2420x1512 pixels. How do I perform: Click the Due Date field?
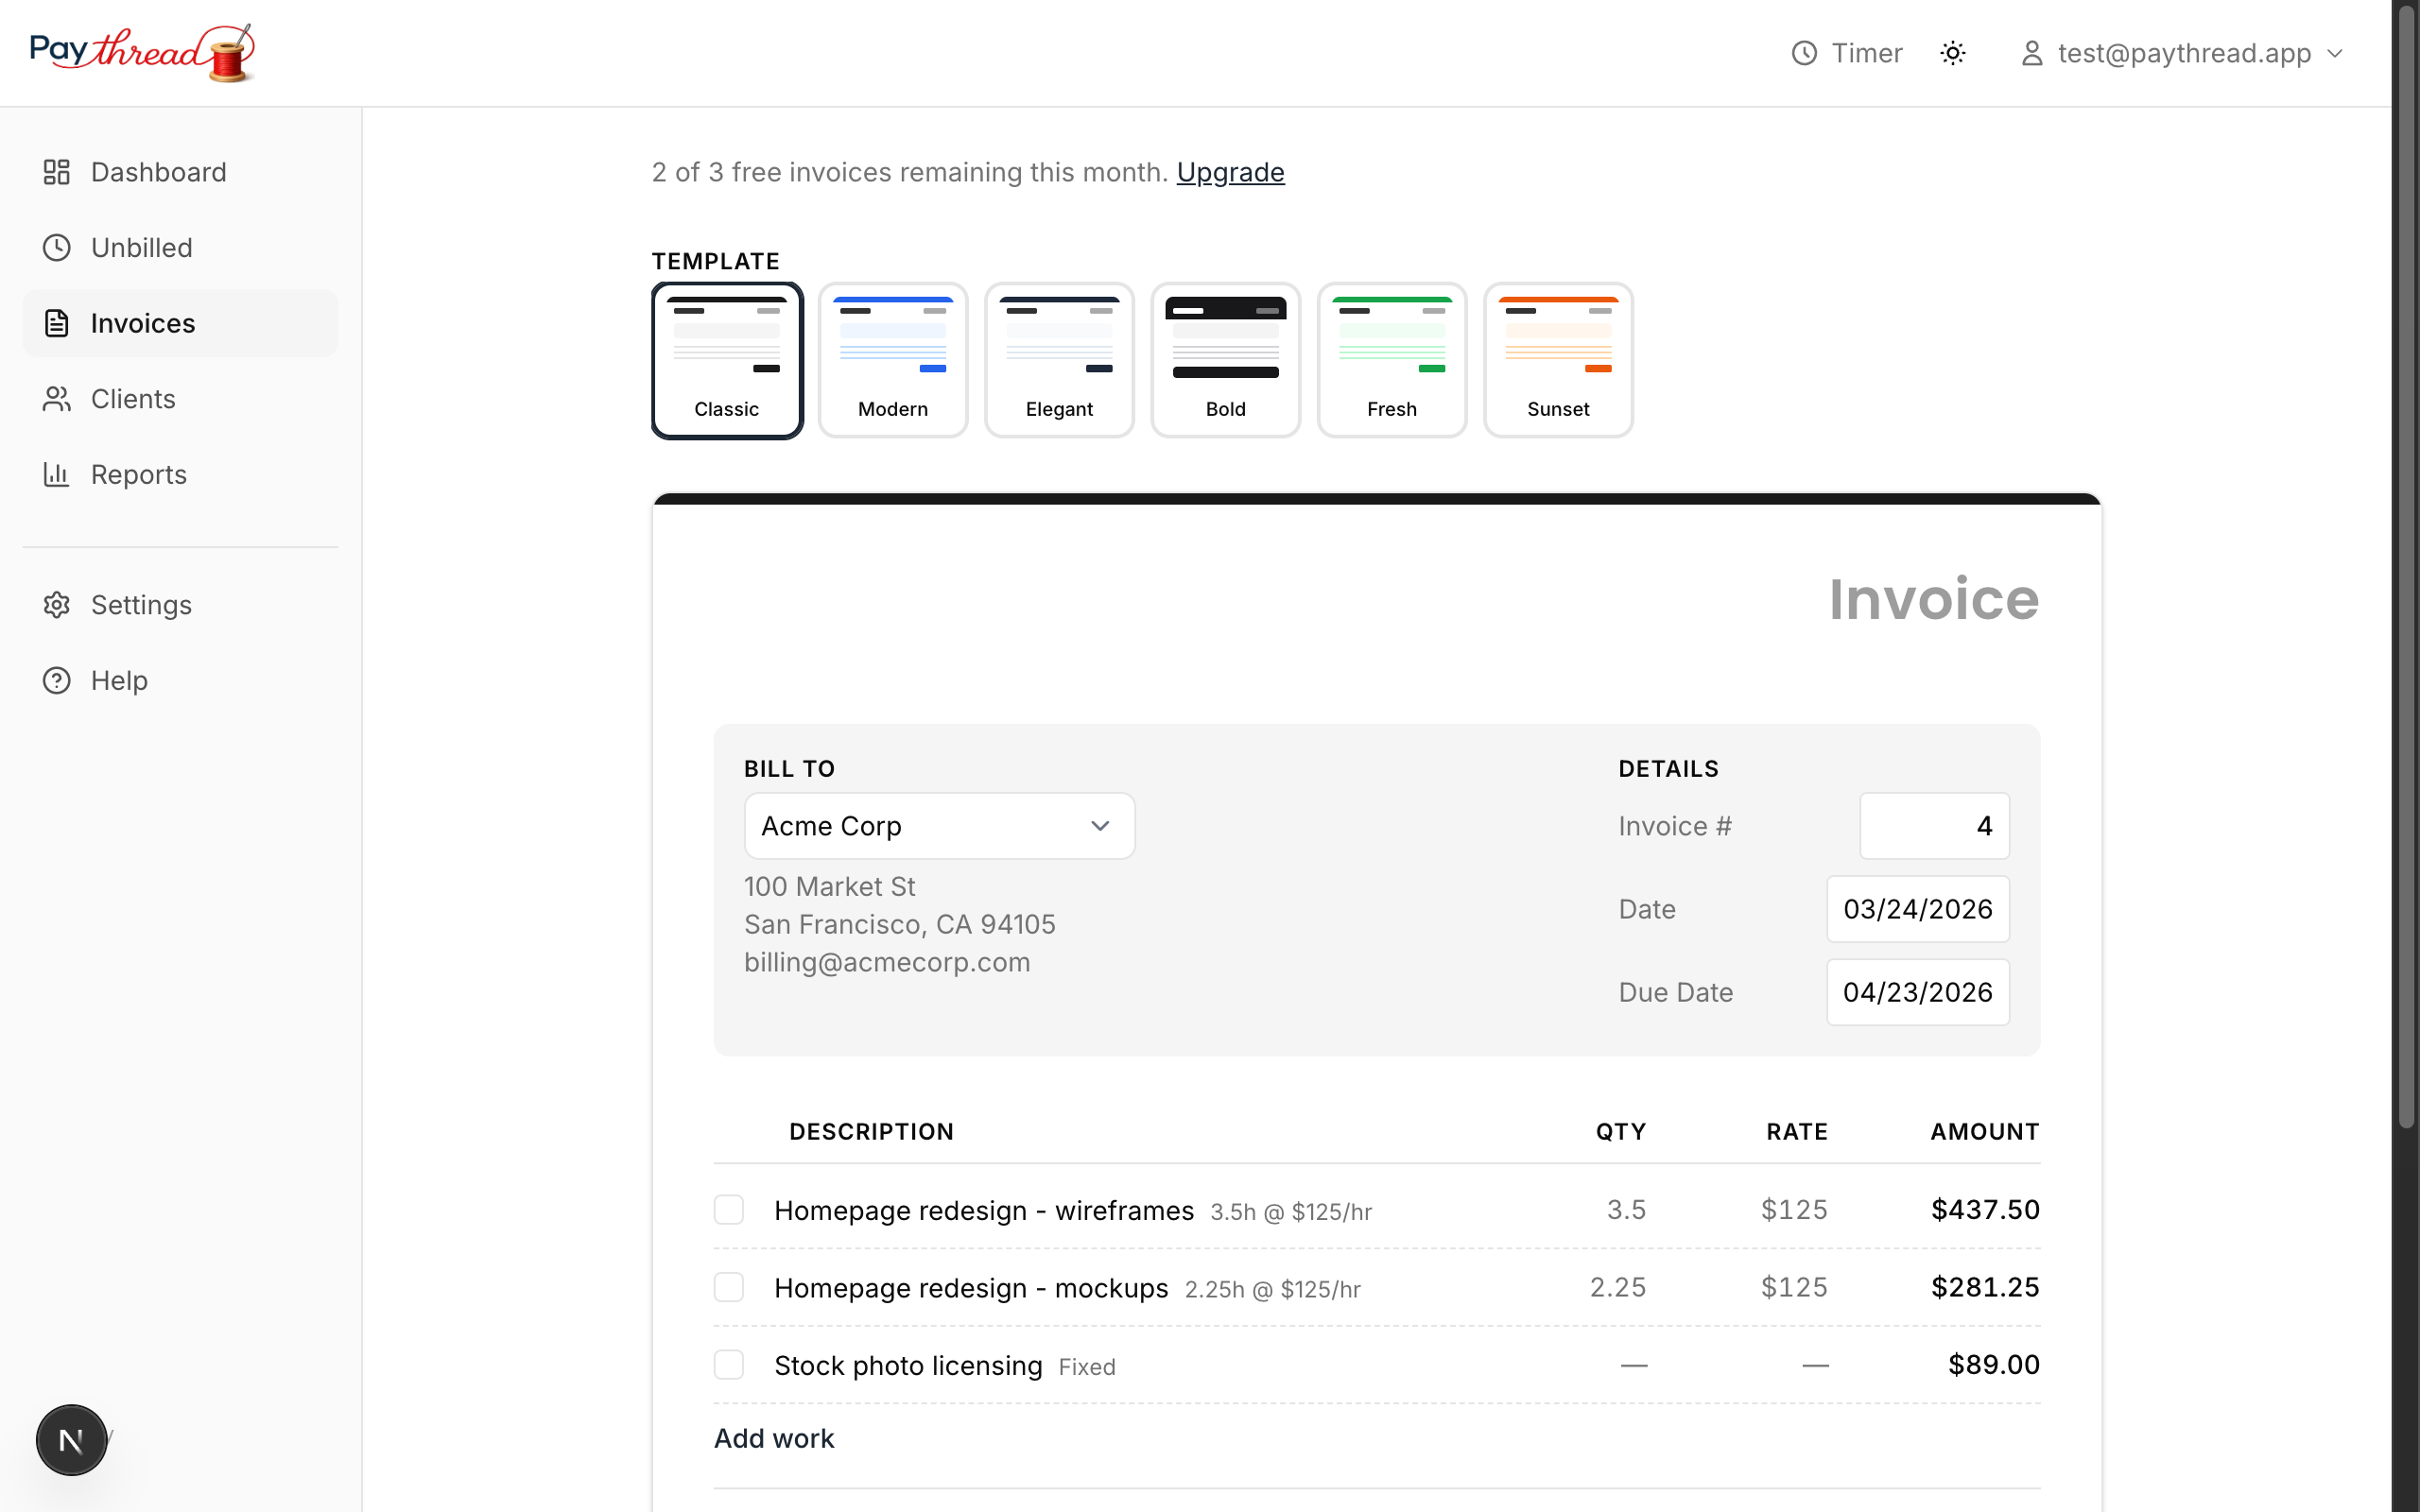pyautogui.click(x=1917, y=991)
